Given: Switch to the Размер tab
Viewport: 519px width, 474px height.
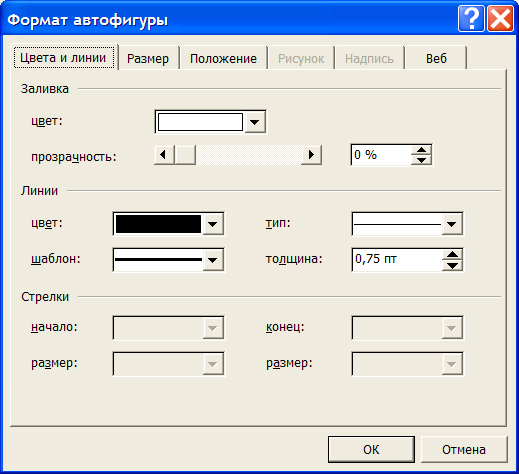Looking at the screenshot, I should pos(148,59).
